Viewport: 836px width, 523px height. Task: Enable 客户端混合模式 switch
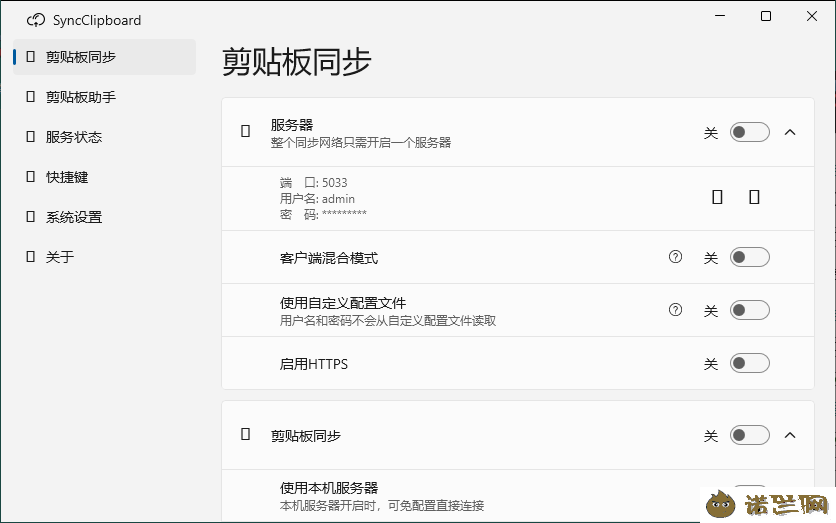750,258
